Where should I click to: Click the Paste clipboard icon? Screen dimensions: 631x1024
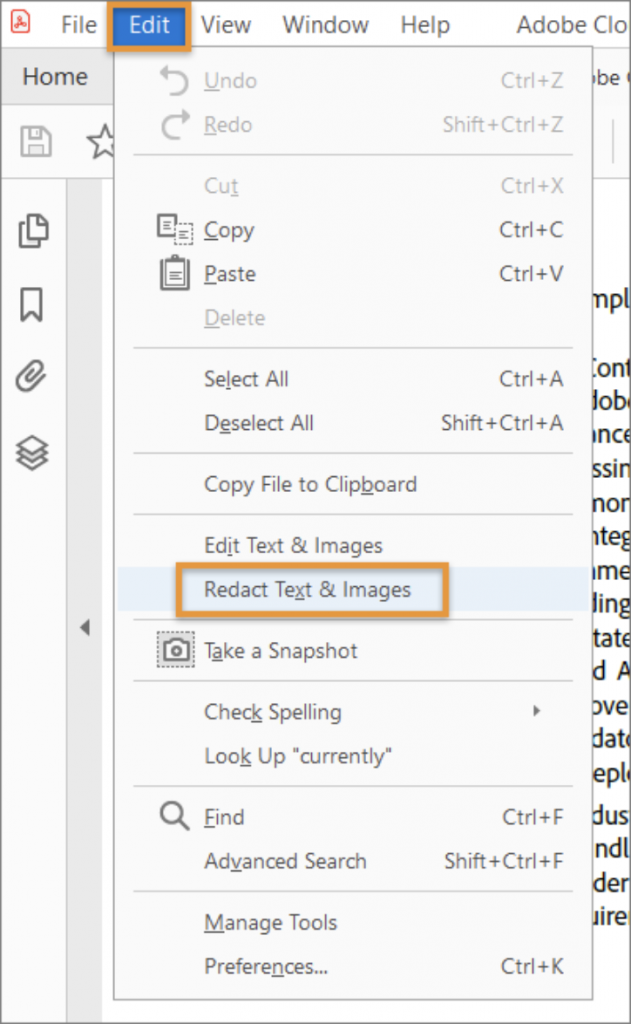click(x=176, y=274)
